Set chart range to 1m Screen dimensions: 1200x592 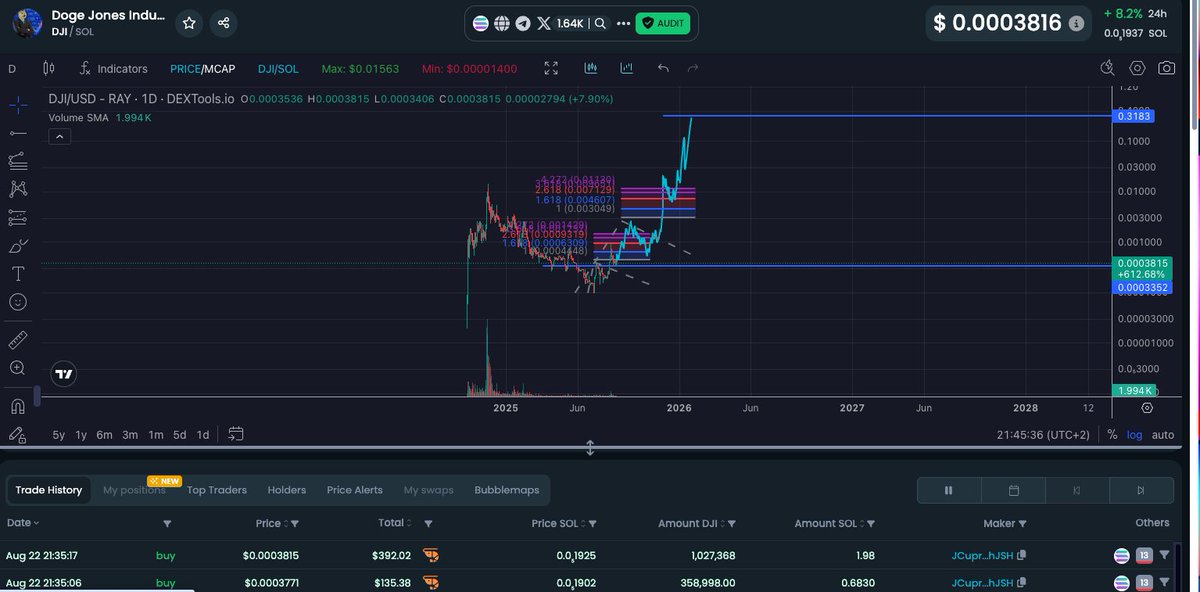[x=156, y=435]
